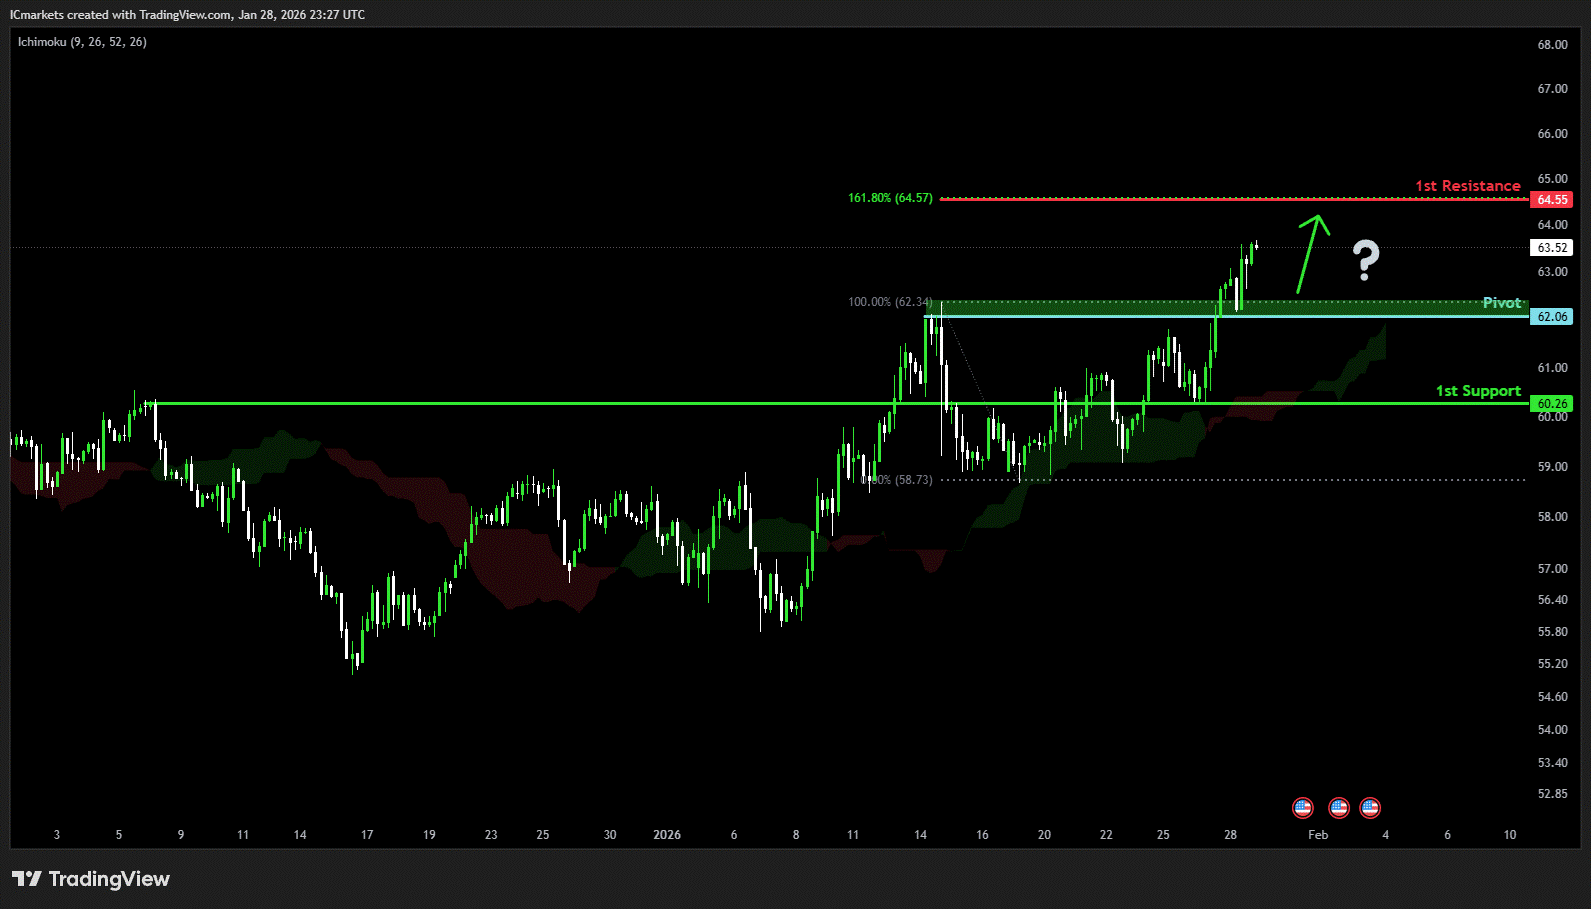1591x909 pixels.
Task: Select the Pivot text label
Action: pos(1501,303)
